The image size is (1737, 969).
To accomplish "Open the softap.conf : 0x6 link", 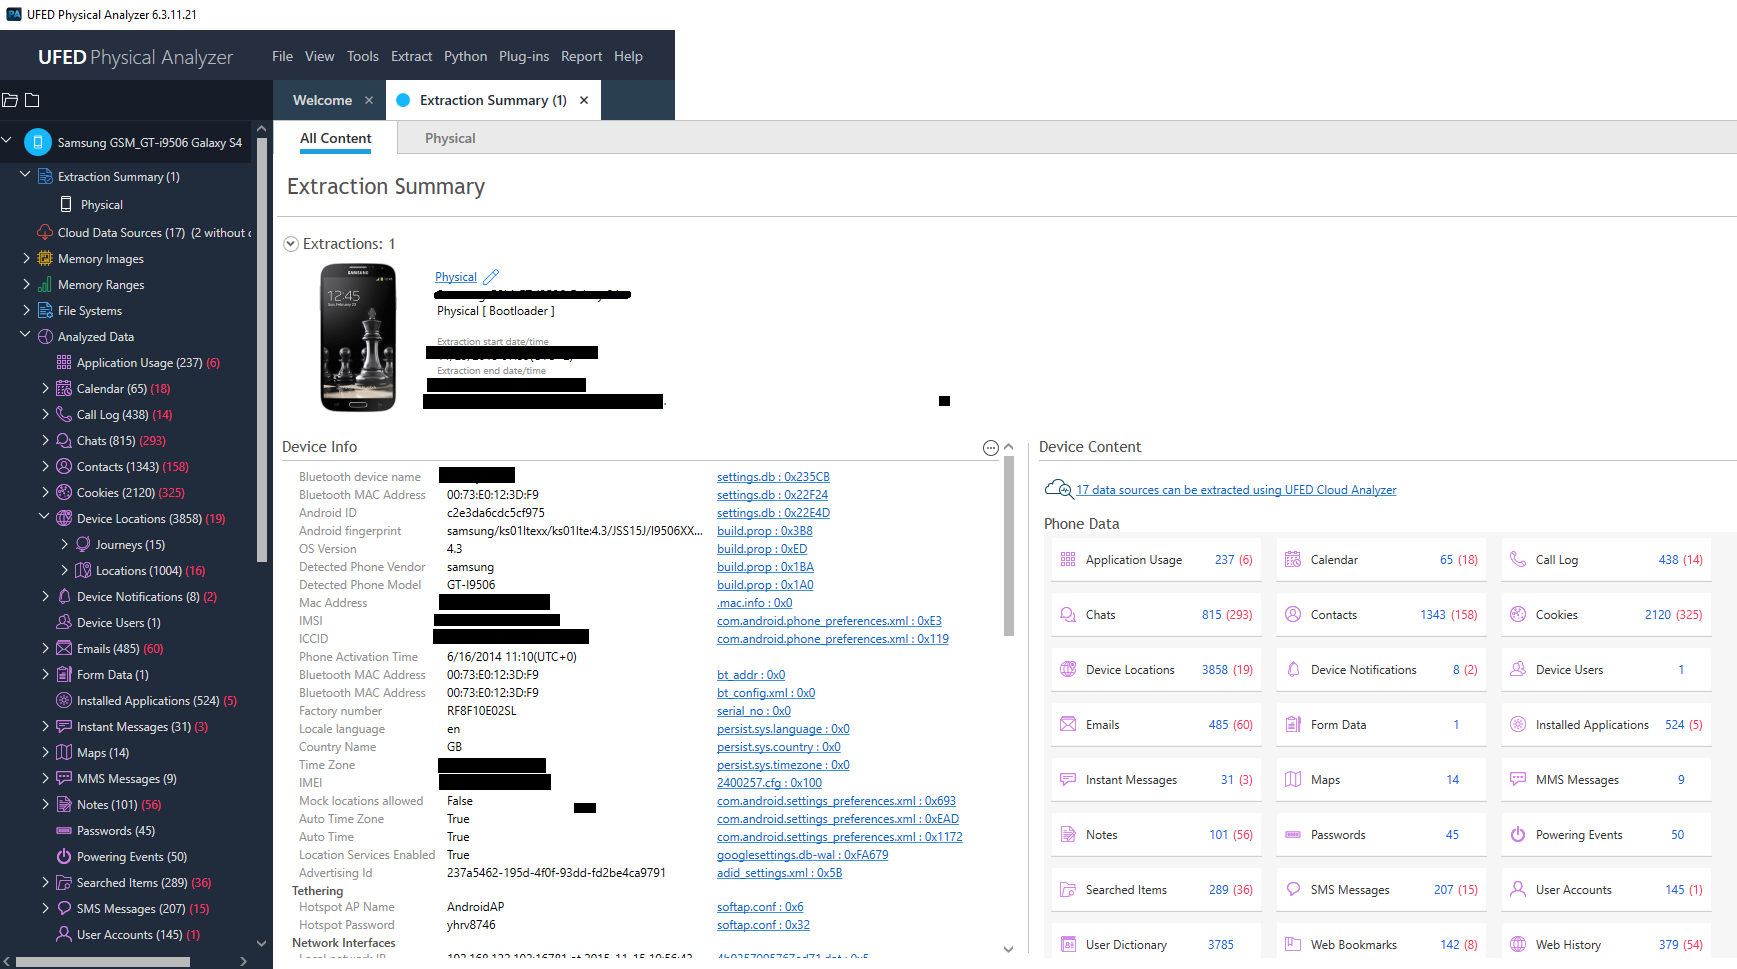I will [x=760, y=907].
